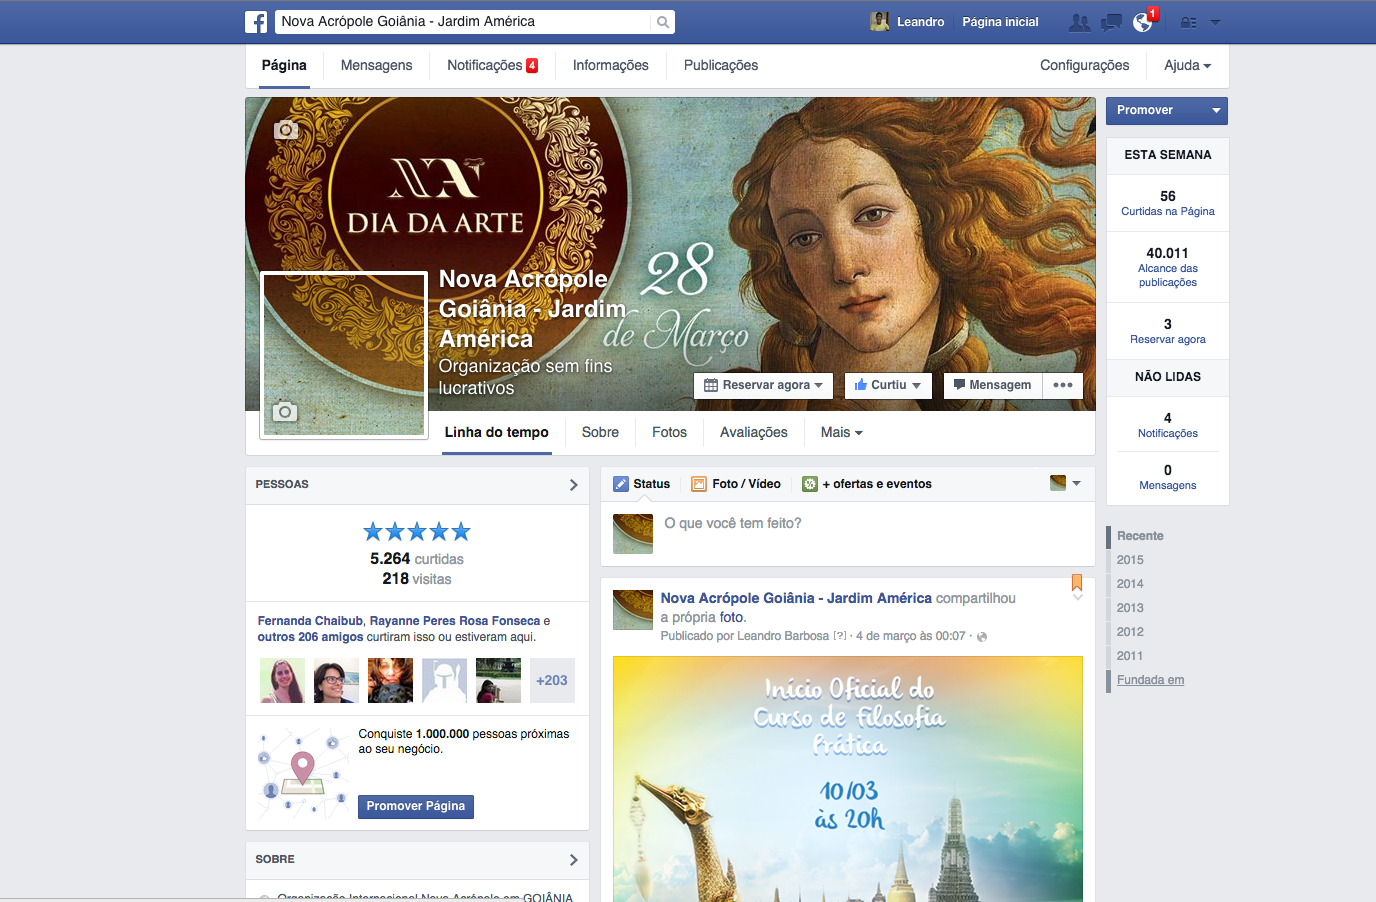The width and height of the screenshot is (1376, 902).
Task: Open Fernanda Chaibub profile link
Action: point(310,621)
